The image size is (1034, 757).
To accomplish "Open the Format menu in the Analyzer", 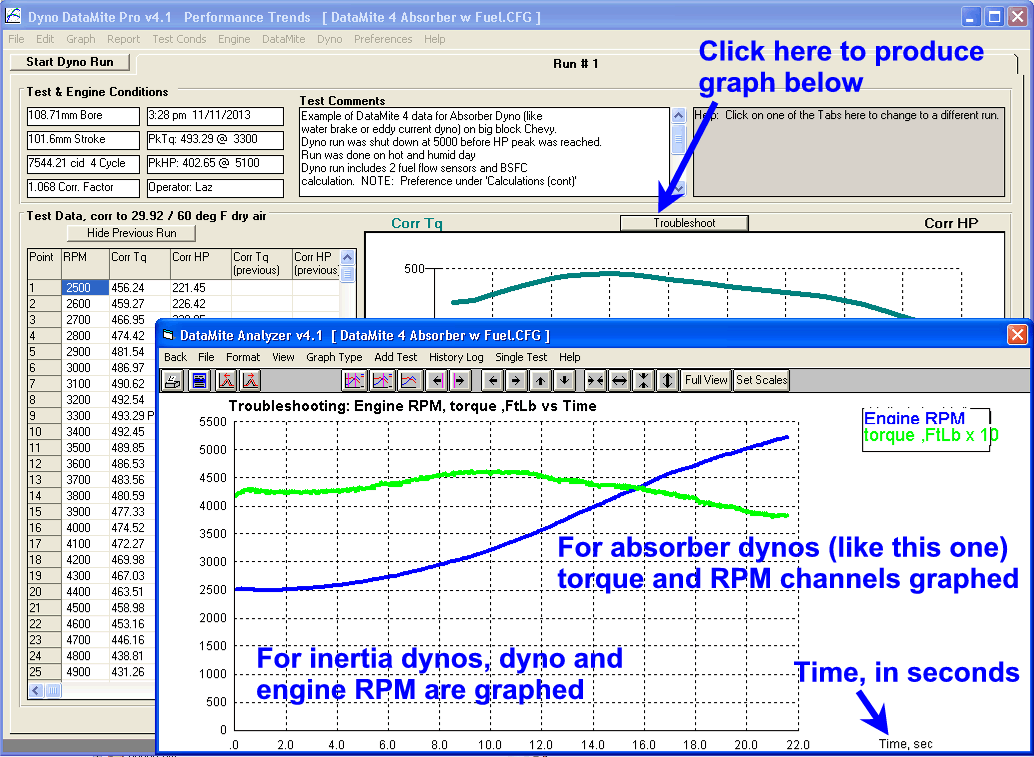I will pyautogui.click(x=243, y=357).
